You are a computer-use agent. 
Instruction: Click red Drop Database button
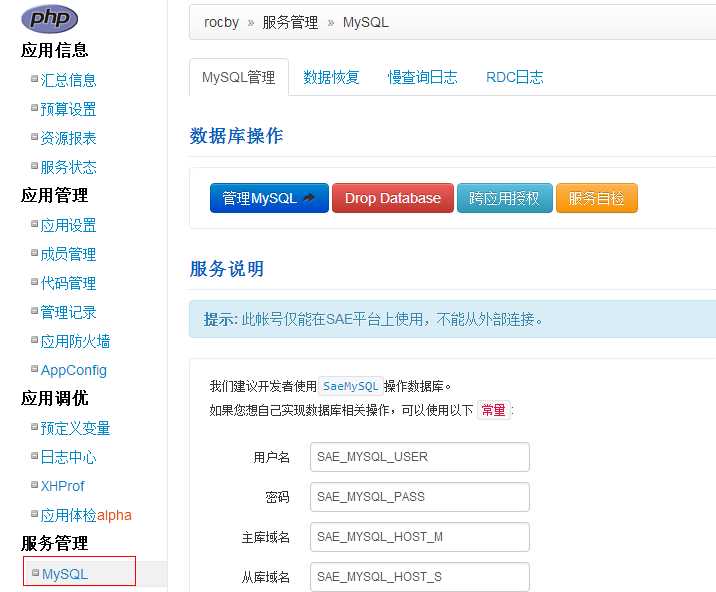click(x=393, y=198)
